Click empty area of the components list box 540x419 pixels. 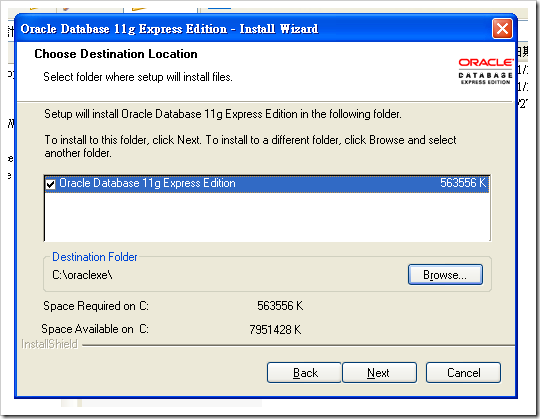(x=267, y=217)
